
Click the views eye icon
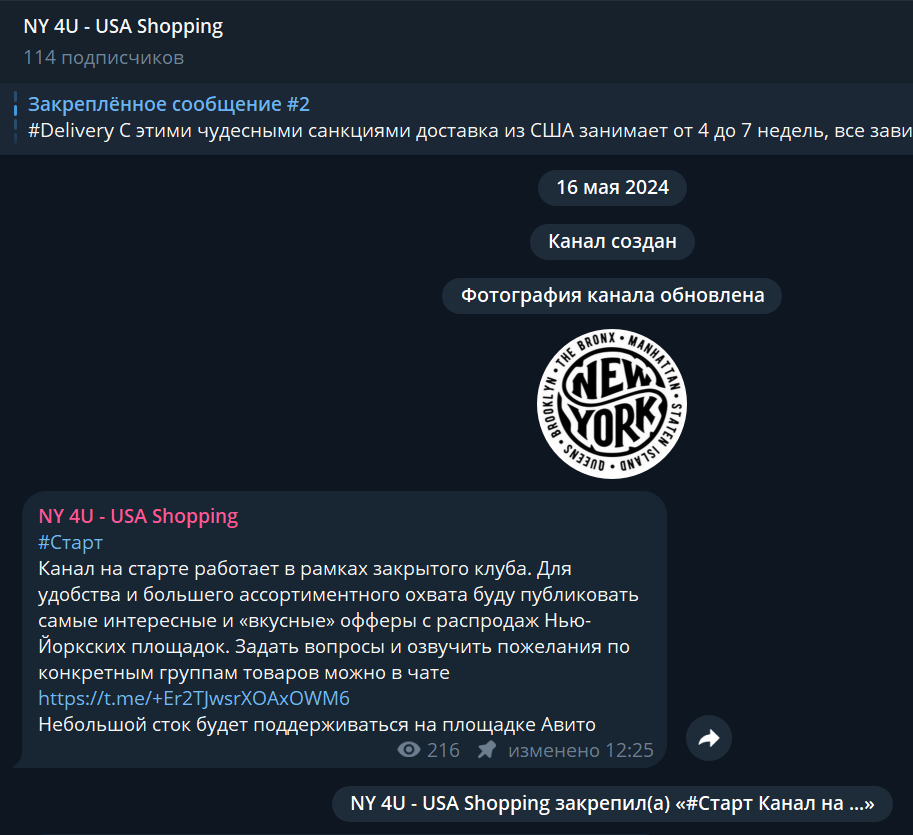pos(409,750)
